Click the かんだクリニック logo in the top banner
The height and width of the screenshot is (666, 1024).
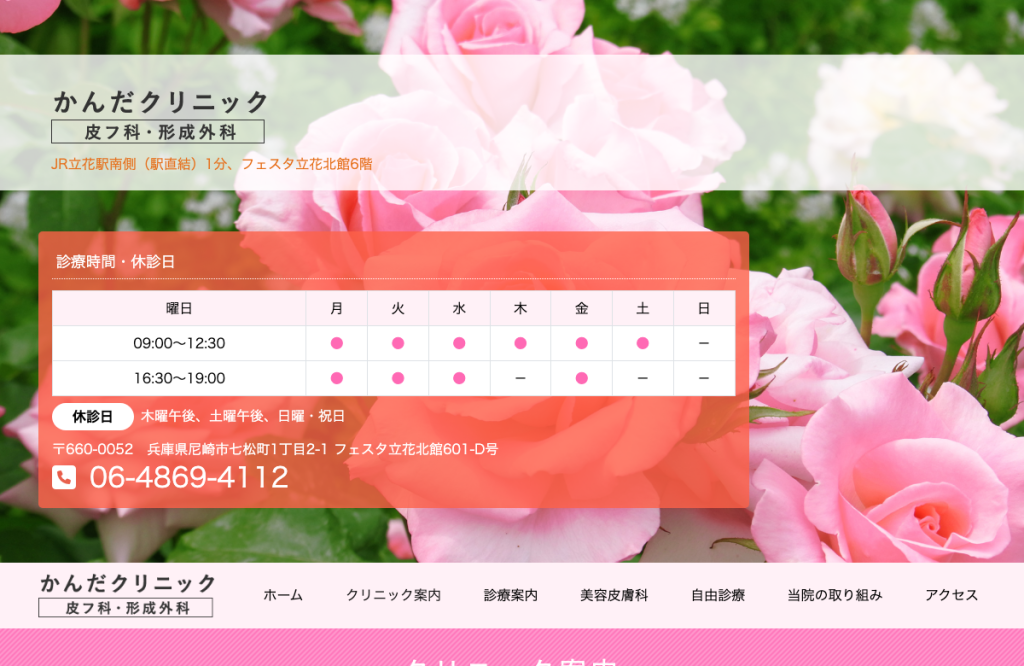[x=159, y=116]
